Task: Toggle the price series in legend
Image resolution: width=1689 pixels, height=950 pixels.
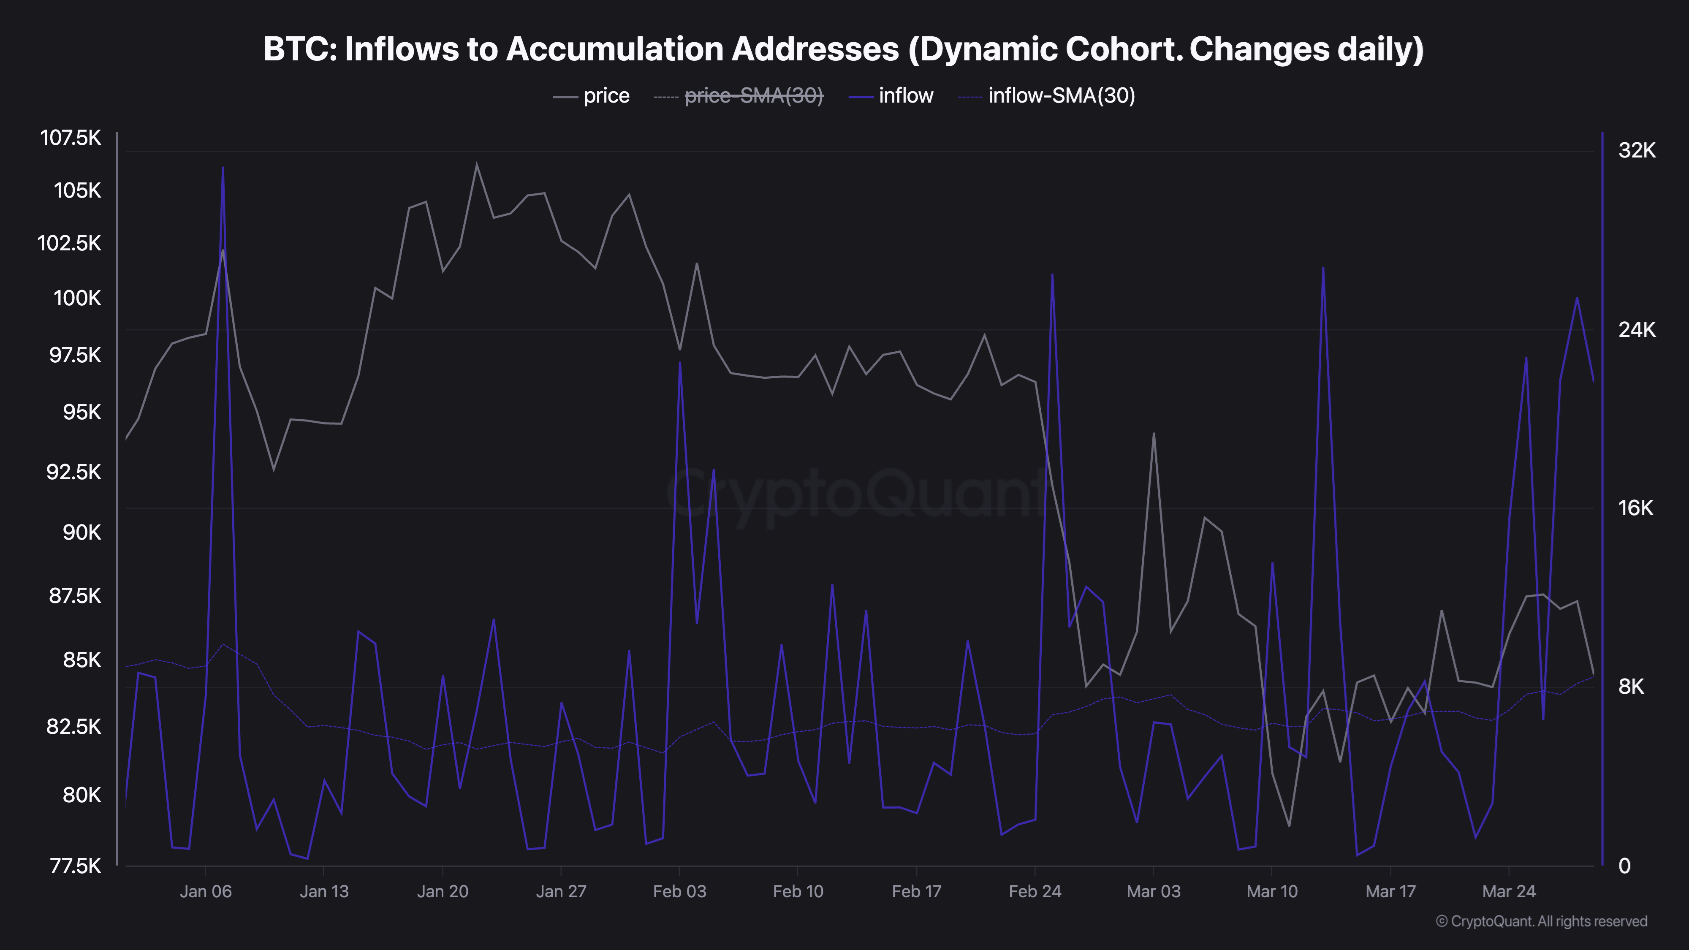Action: click(x=591, y=96)
